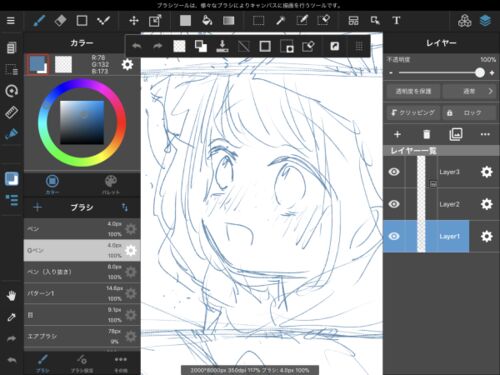Open Layer1 settings gear
The width and height of the screenshot is (500, 375).
click(486, 236)
